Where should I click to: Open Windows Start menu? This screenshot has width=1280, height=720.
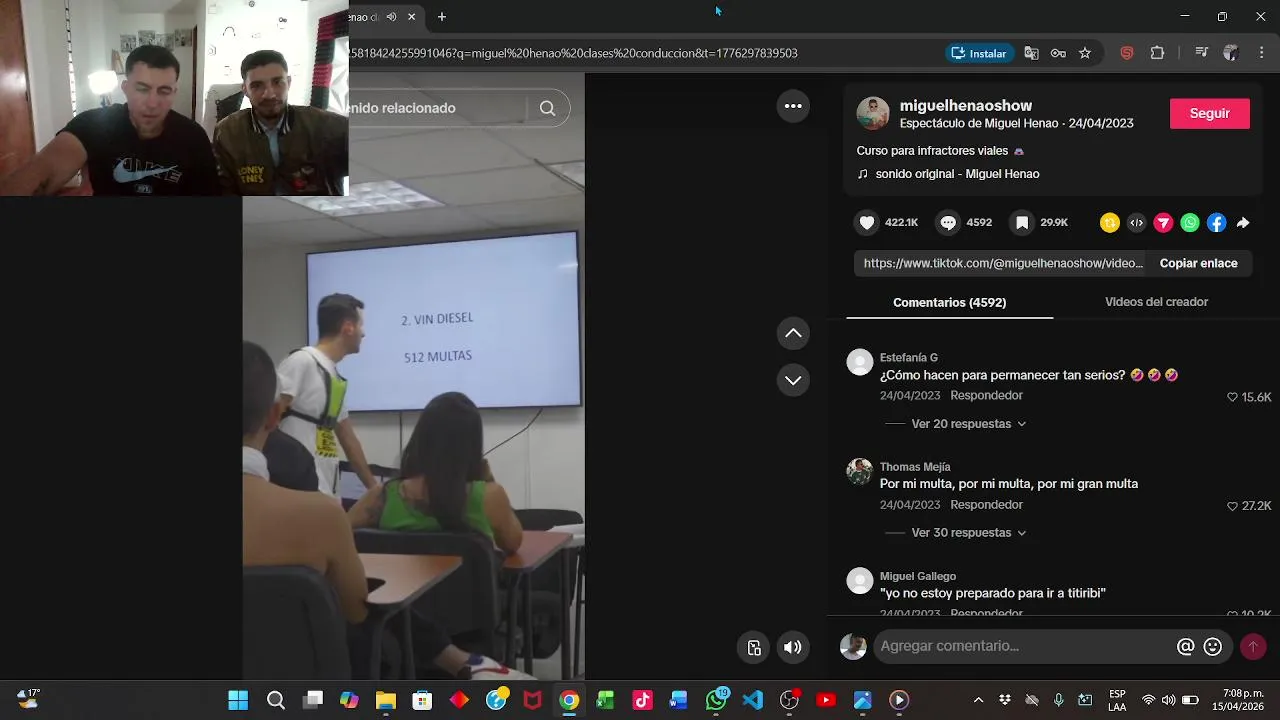[x=238, y=700]
